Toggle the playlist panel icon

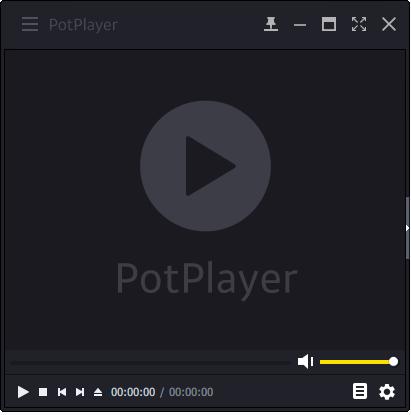[x=360, y=391]
